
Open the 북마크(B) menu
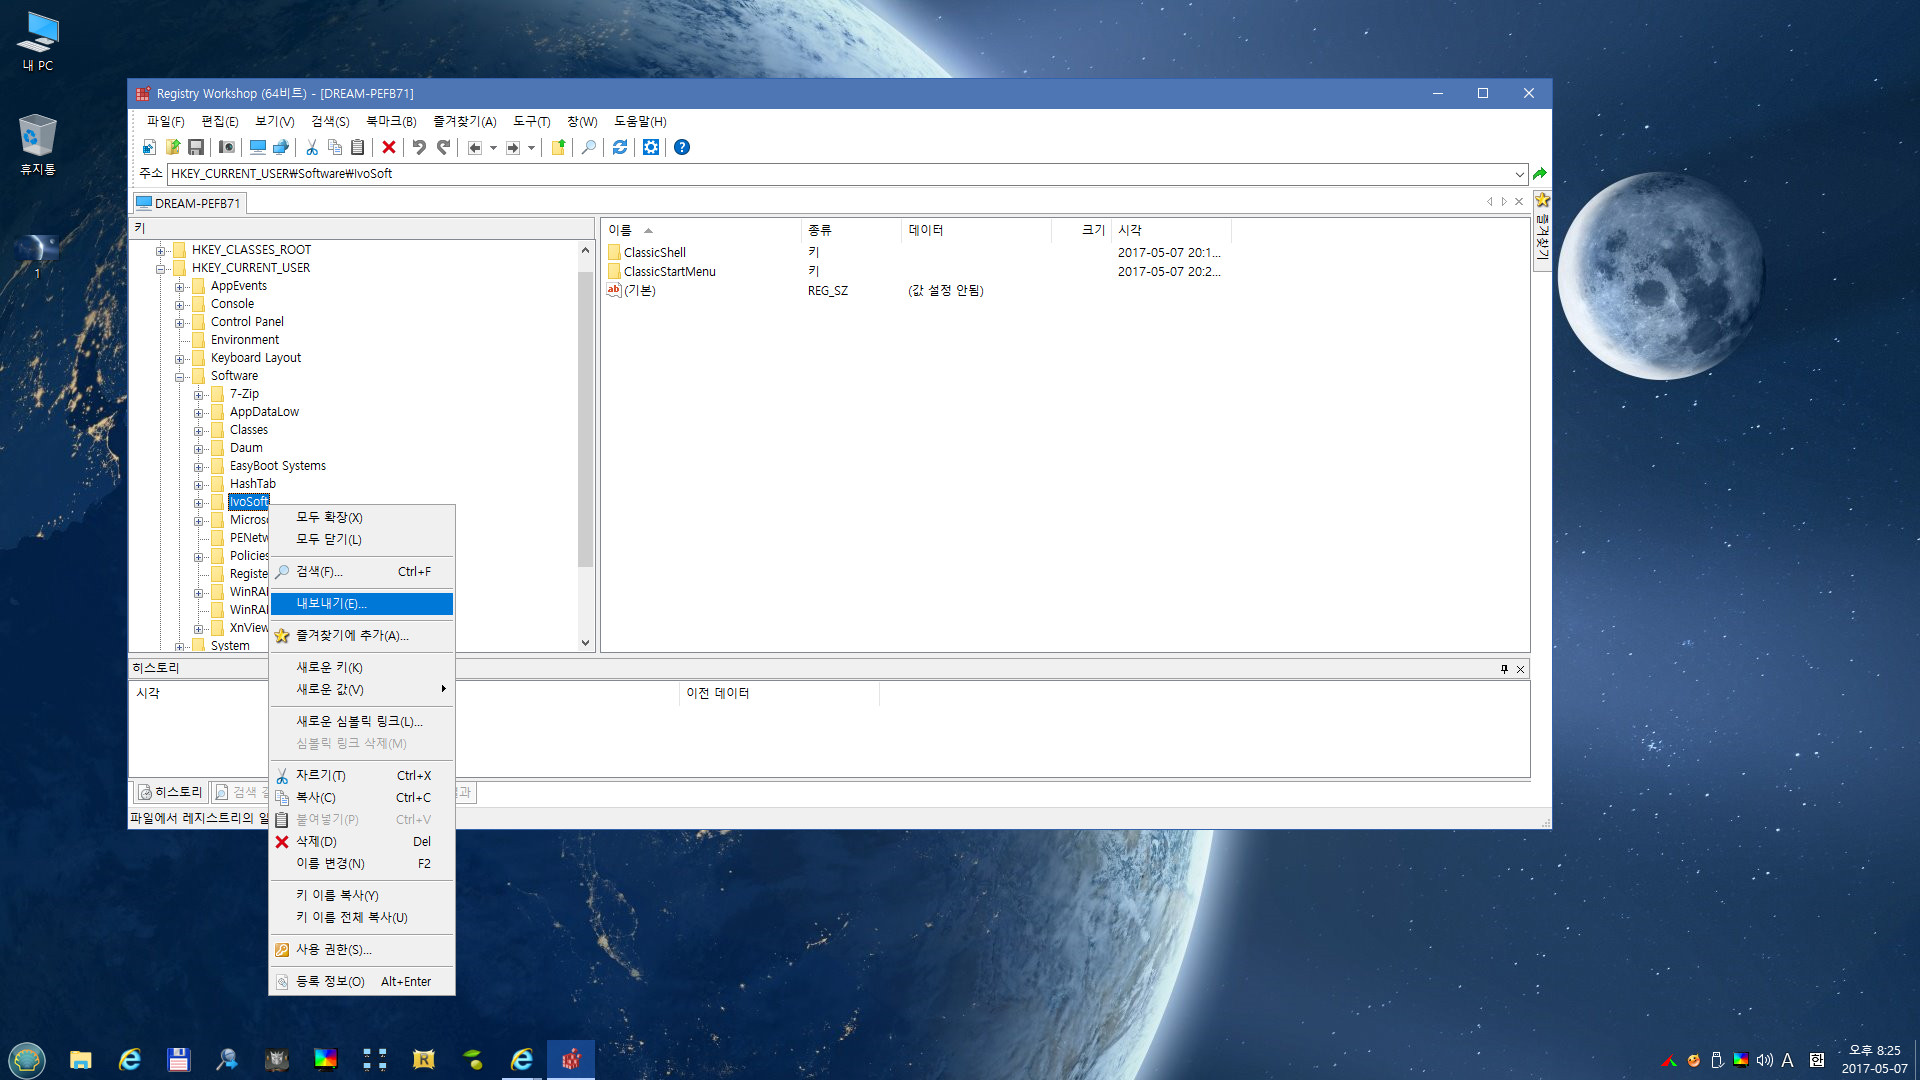point(391,121)
